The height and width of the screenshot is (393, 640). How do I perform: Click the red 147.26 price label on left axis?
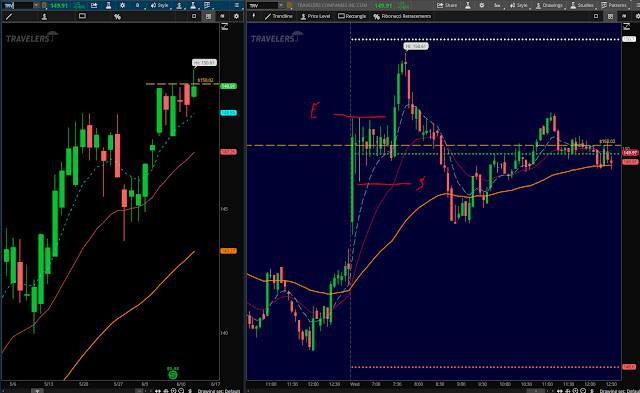[228, 152]
